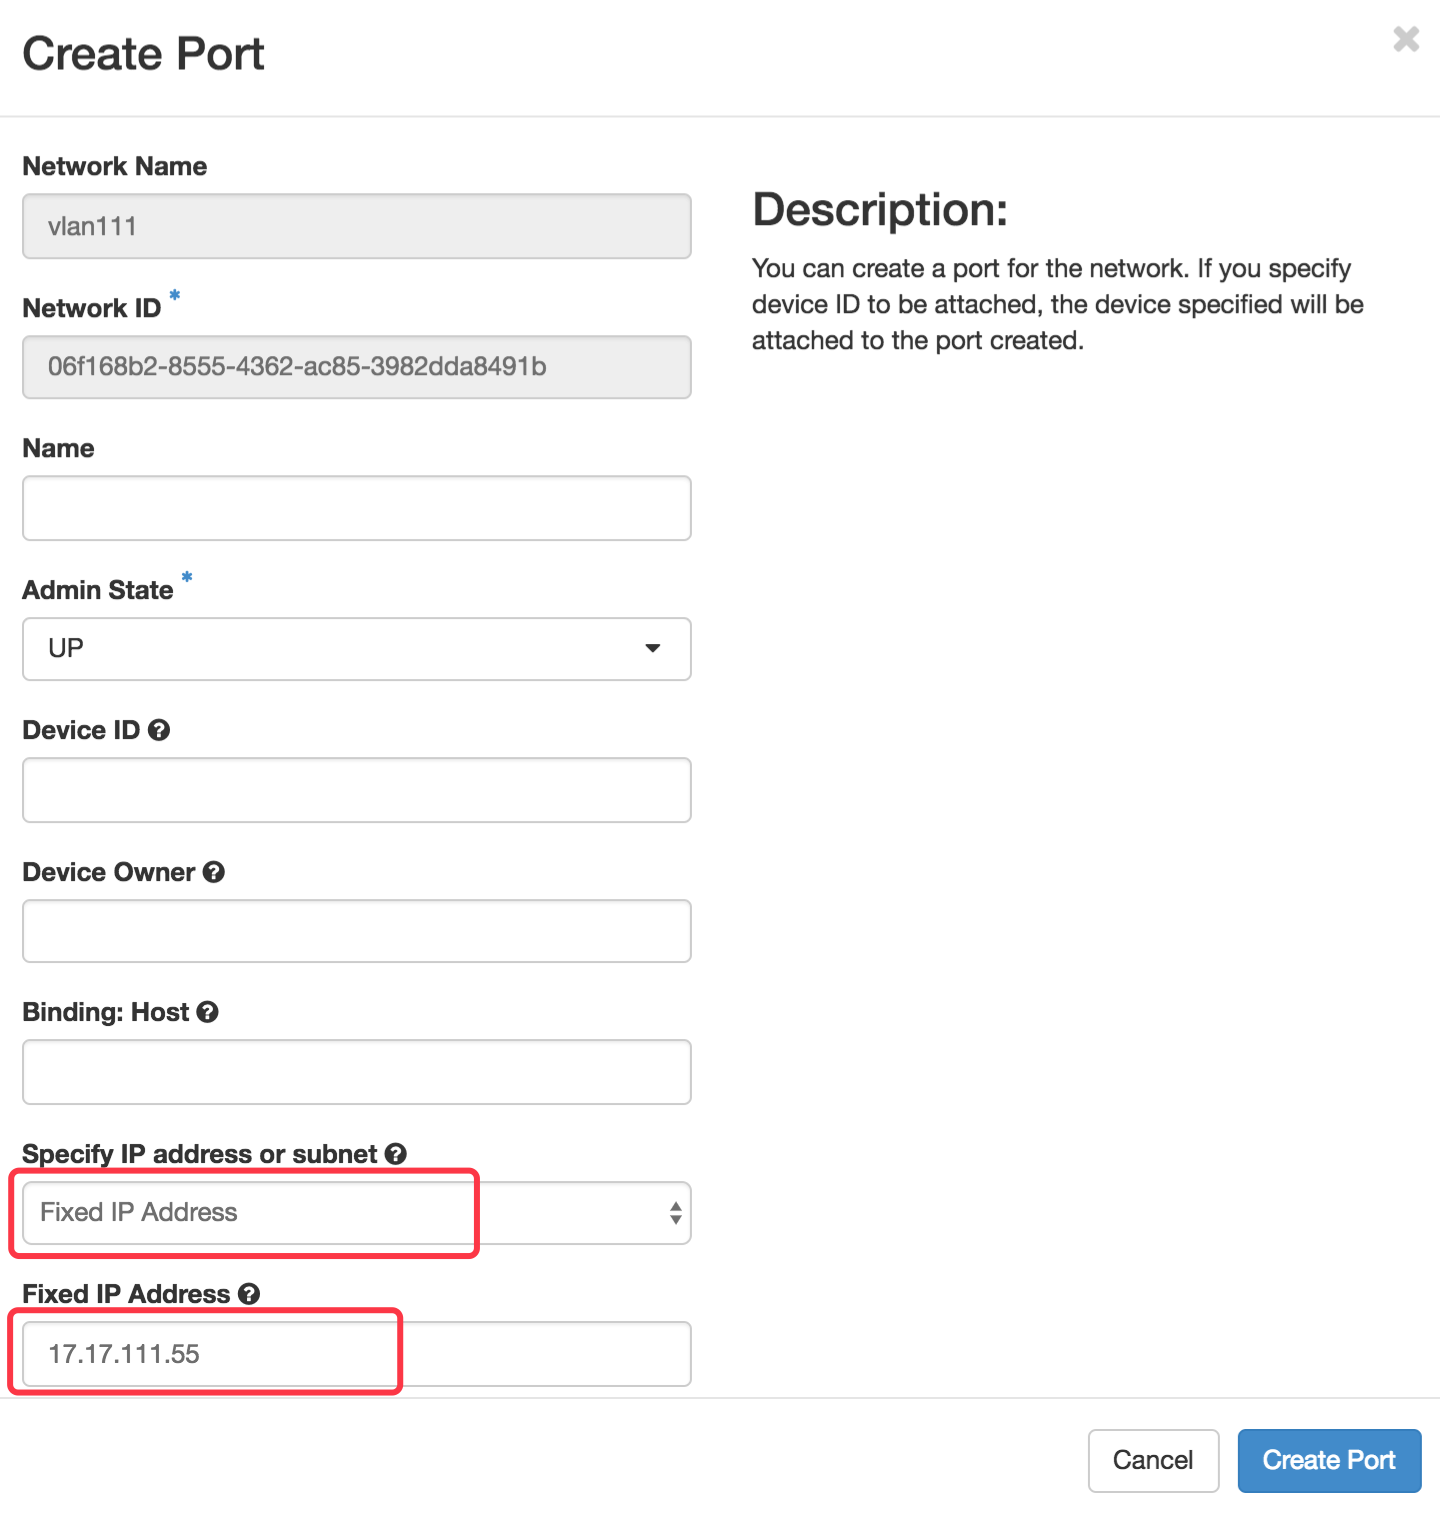Click the Fixed IP Address field containing 17.17.111.55
Image resolution: width=1440 pixels, height=1514 pixels.
point(356,1354)
